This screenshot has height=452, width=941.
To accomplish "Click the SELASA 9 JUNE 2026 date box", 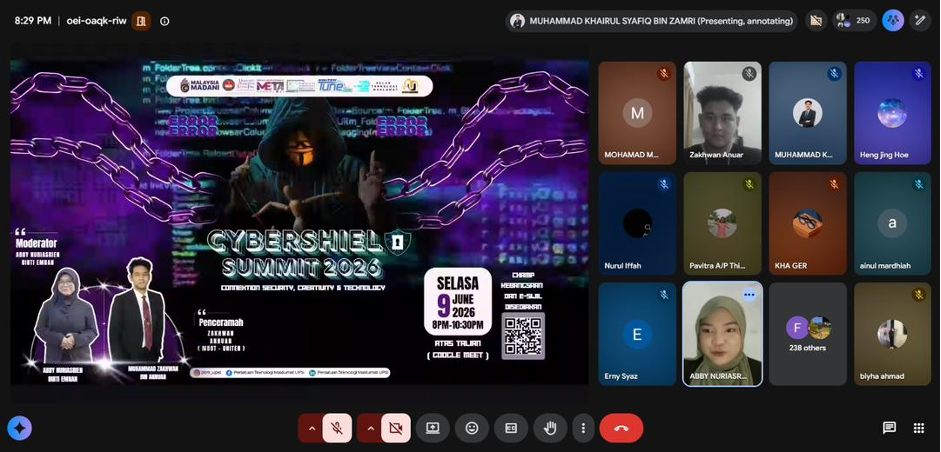I will 458,302.
